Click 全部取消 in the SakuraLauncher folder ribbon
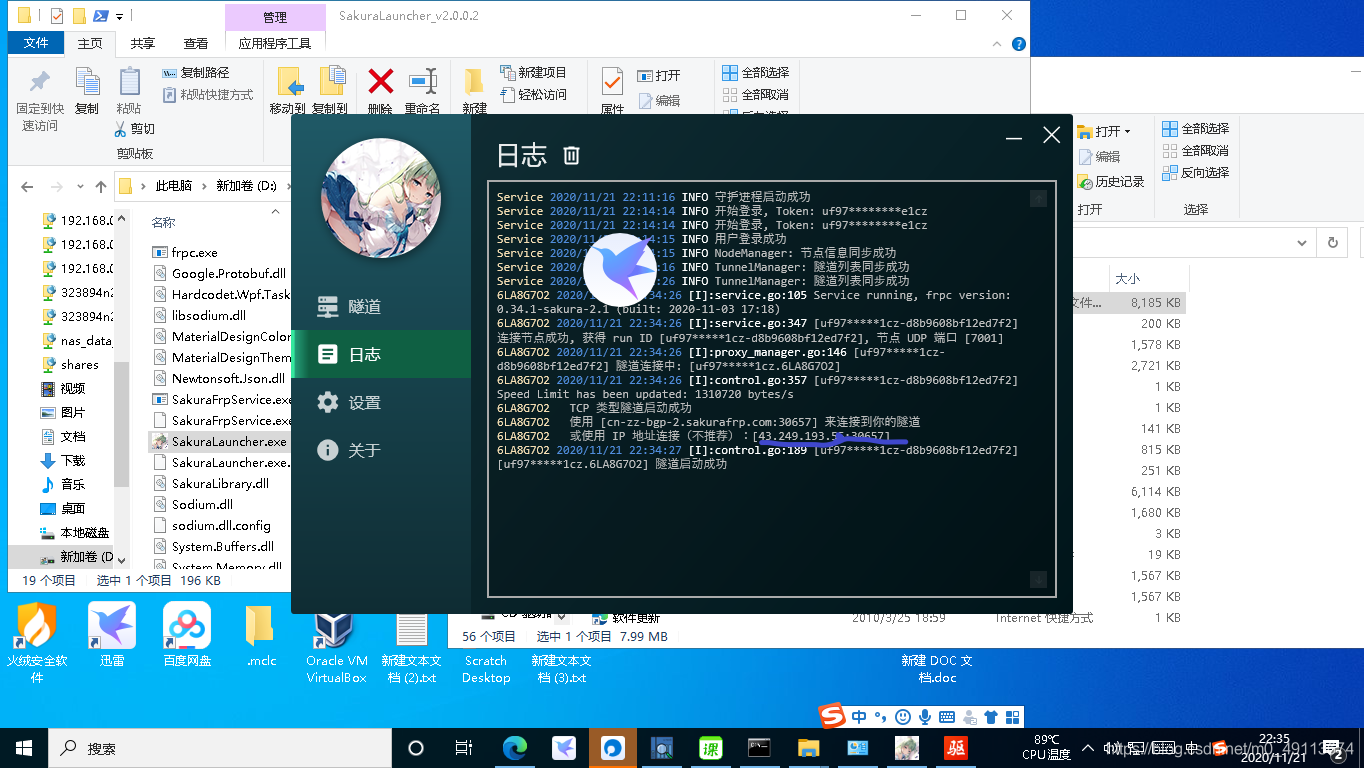 coord(755,95)
